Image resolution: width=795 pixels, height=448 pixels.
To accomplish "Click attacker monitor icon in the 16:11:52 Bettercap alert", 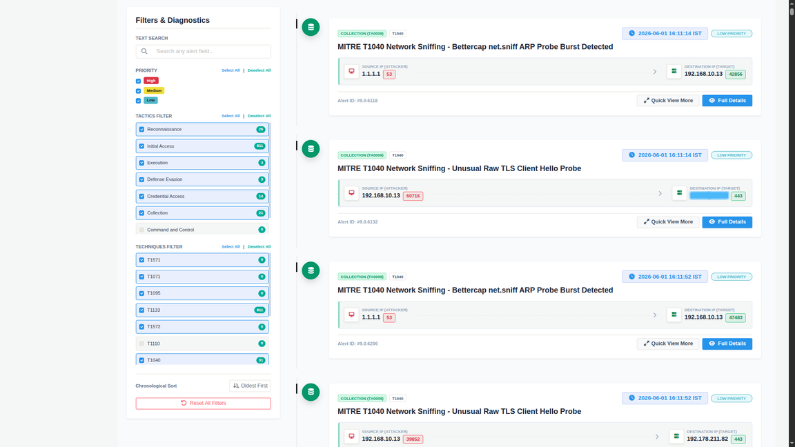I will tap(351, 315).
